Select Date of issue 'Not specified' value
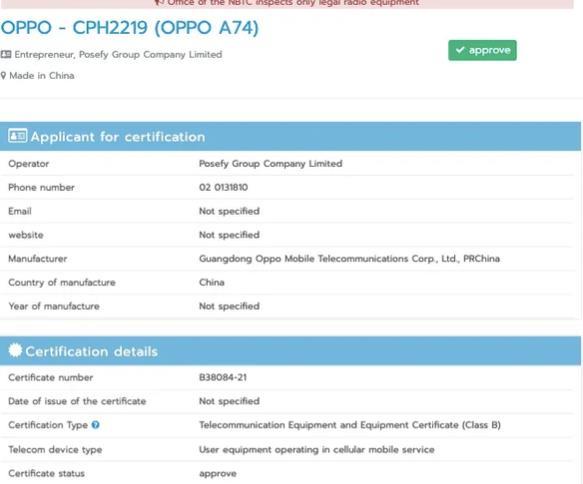 tap(229, 401)
